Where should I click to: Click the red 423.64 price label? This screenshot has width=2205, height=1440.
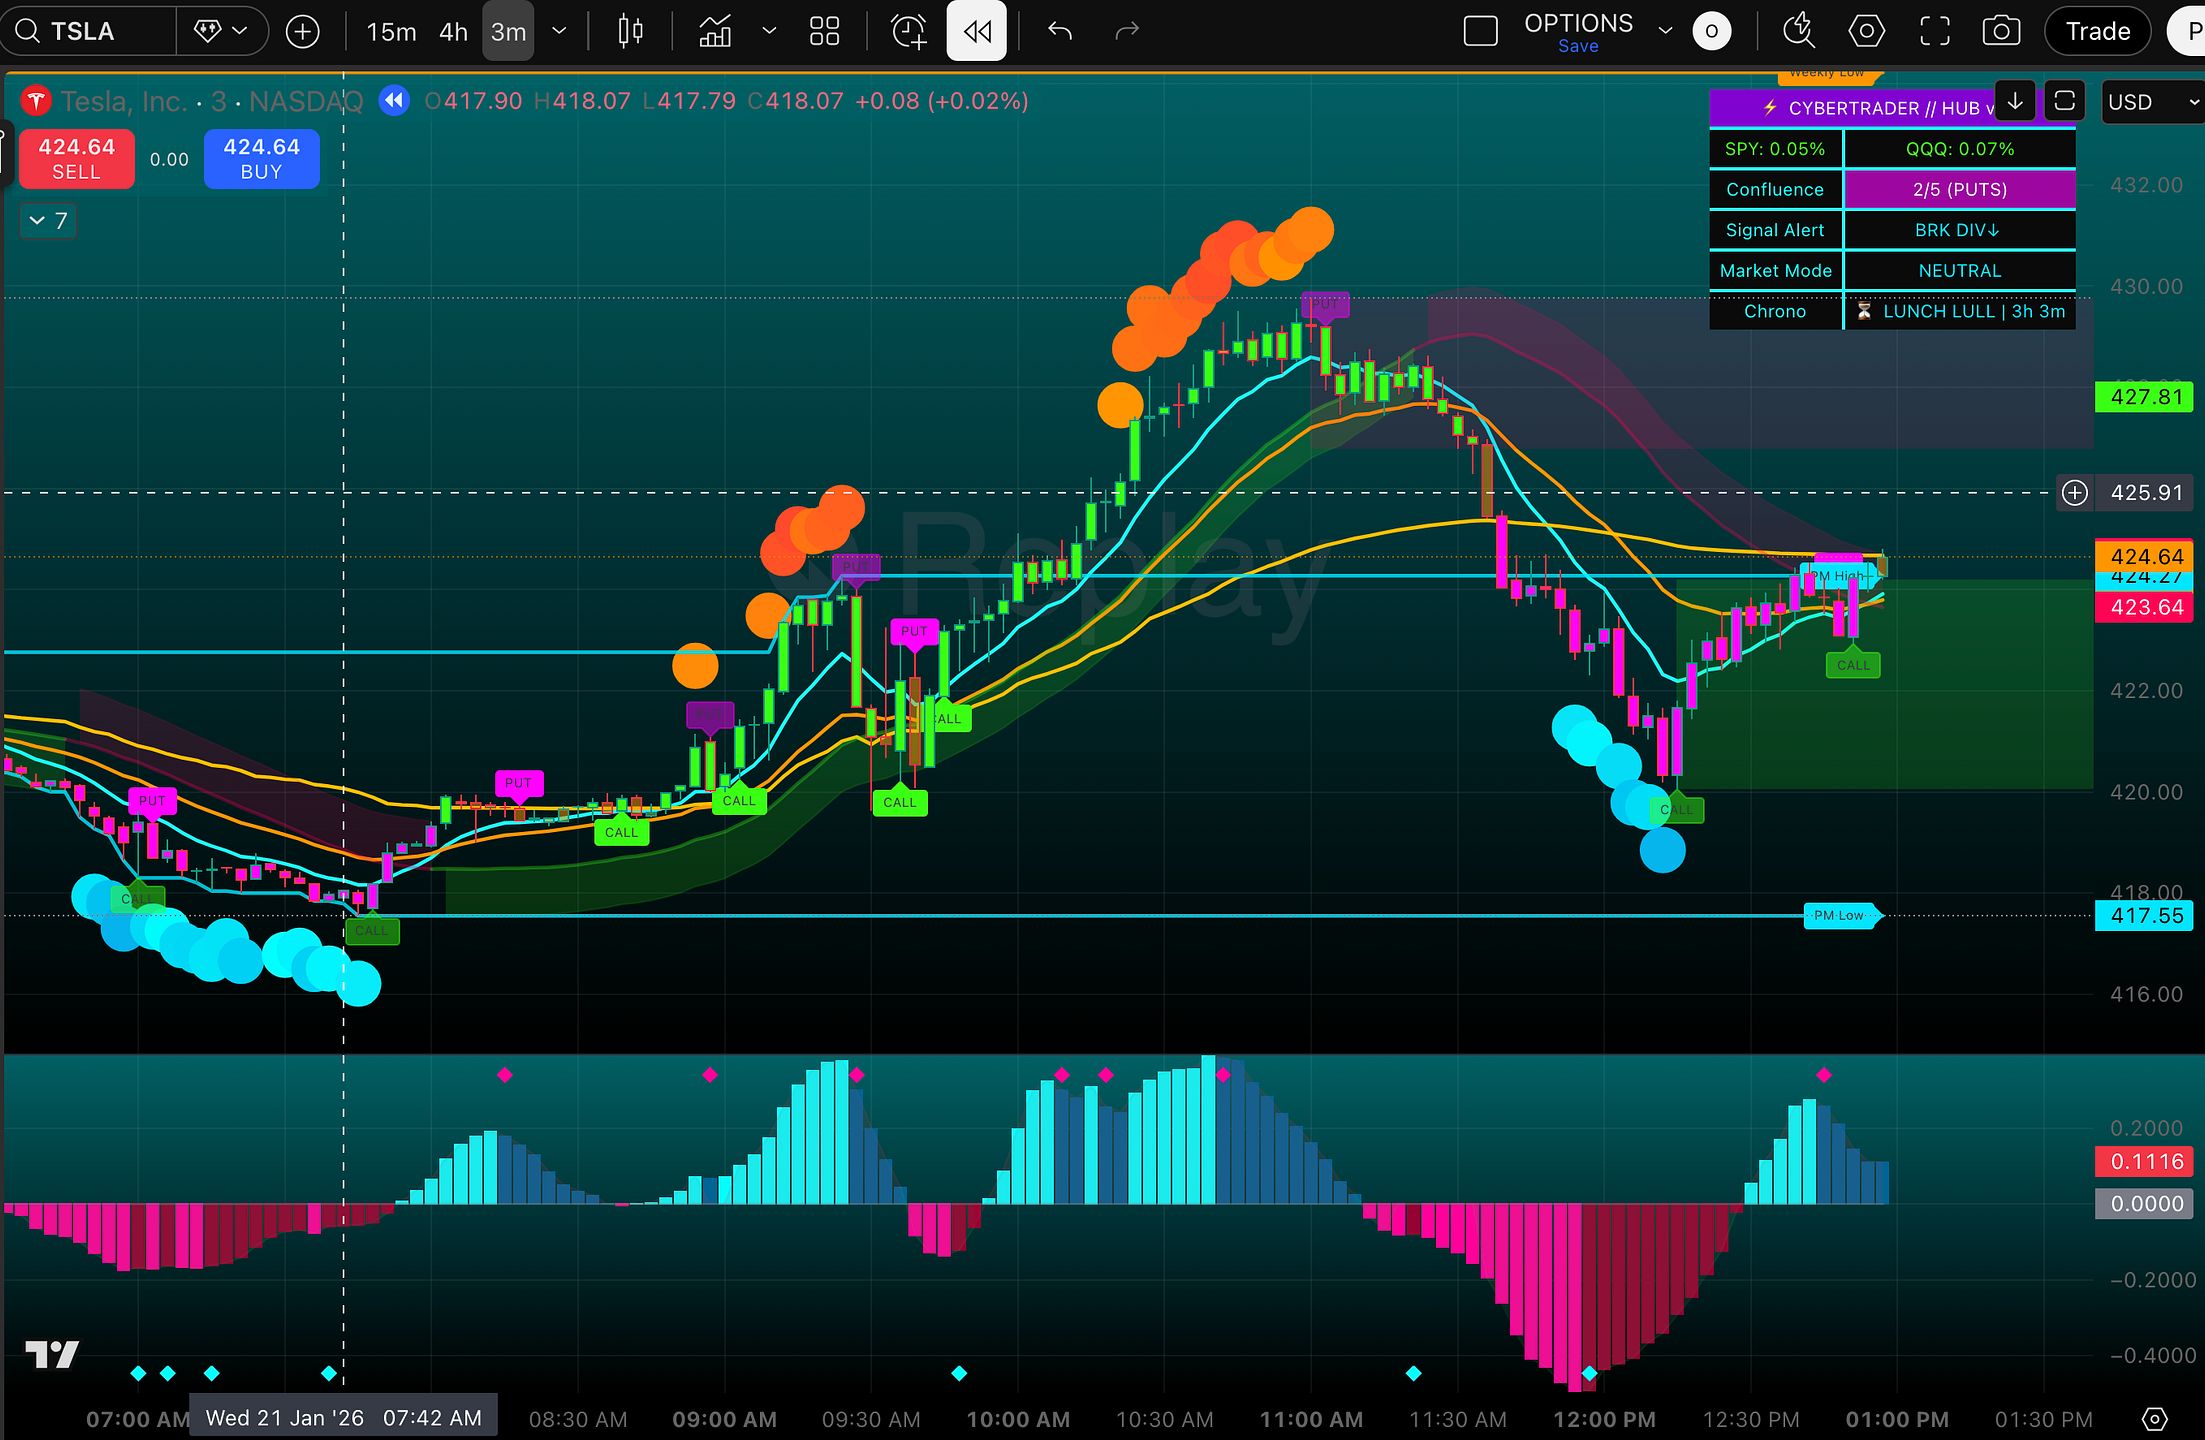tap(2145, 607)
